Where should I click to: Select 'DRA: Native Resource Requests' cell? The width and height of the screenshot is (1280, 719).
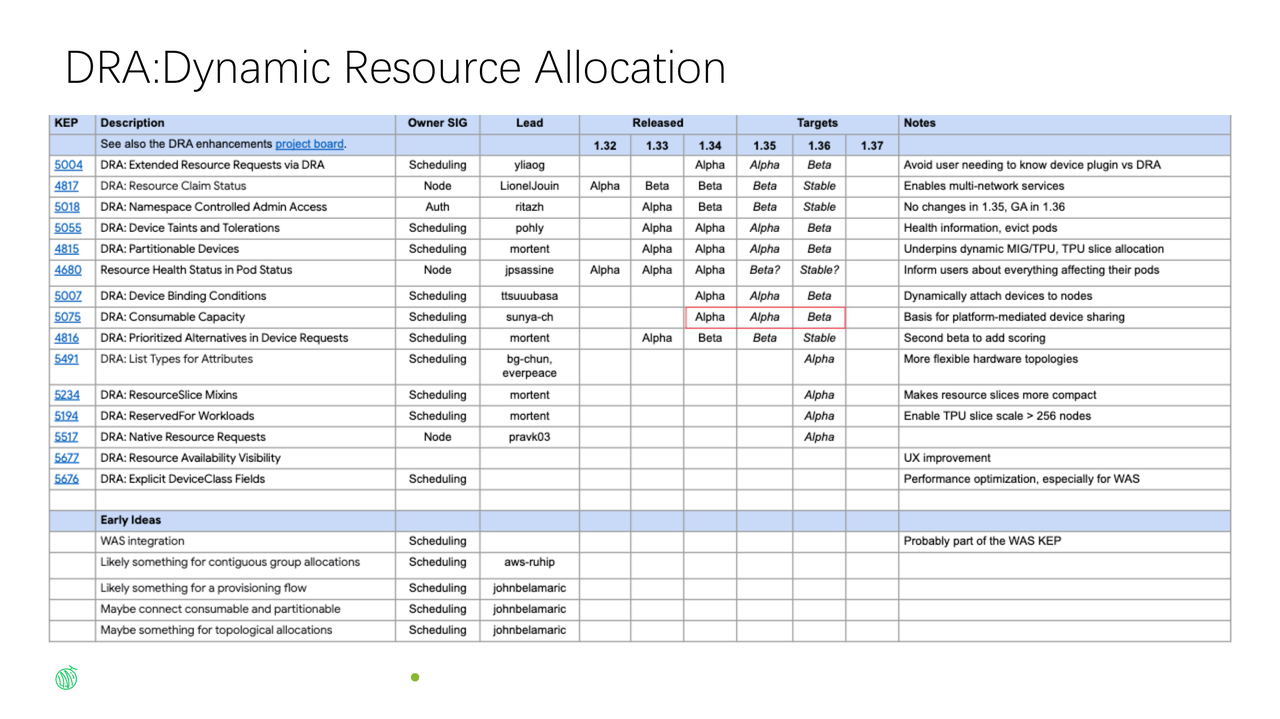246,437
